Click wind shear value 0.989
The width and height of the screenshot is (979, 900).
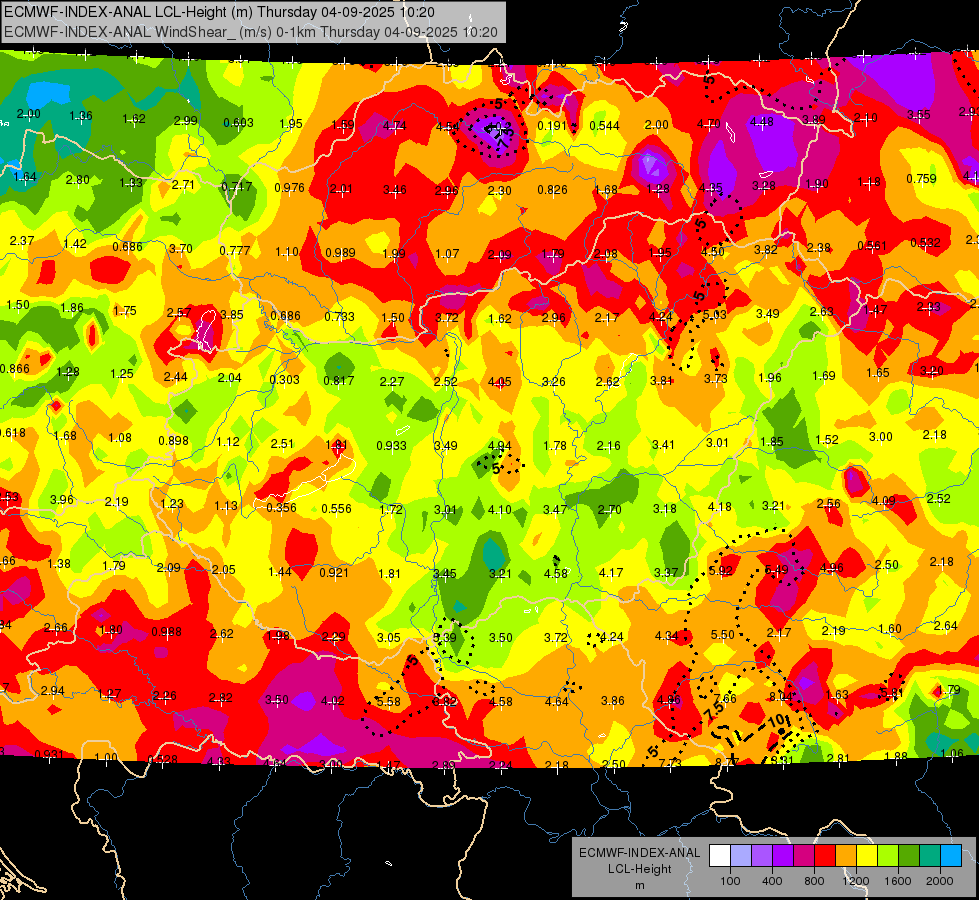340,252
